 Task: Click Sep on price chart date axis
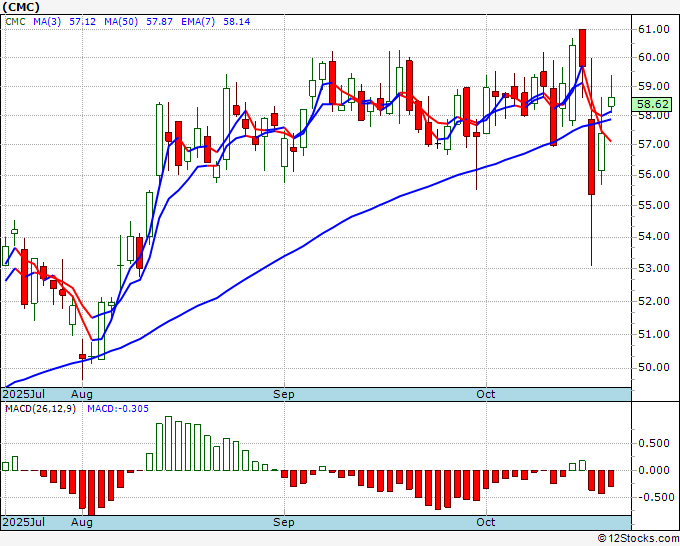click(284, 394)
